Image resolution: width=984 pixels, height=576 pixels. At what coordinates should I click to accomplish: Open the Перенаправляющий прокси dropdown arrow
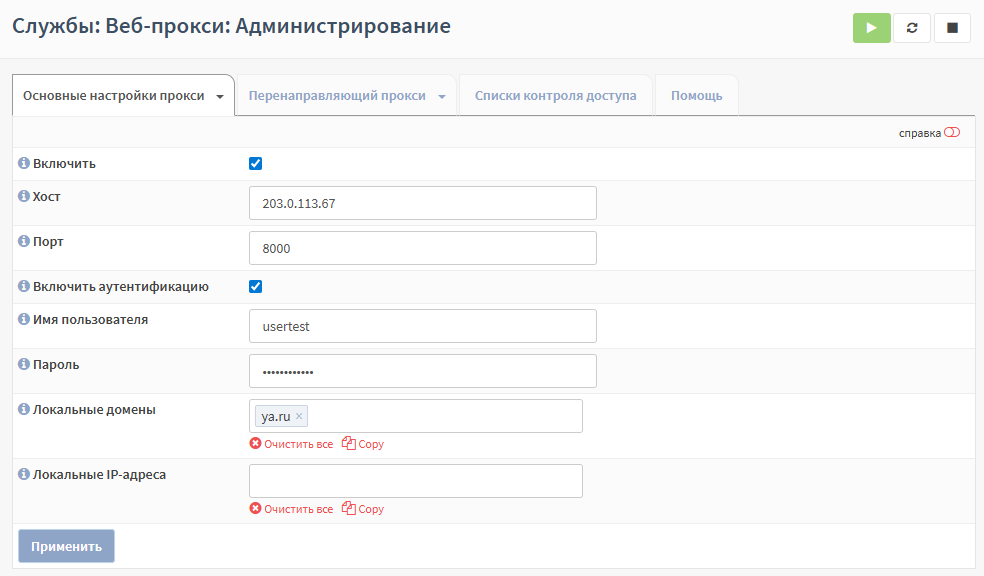[x=441, y=97]
